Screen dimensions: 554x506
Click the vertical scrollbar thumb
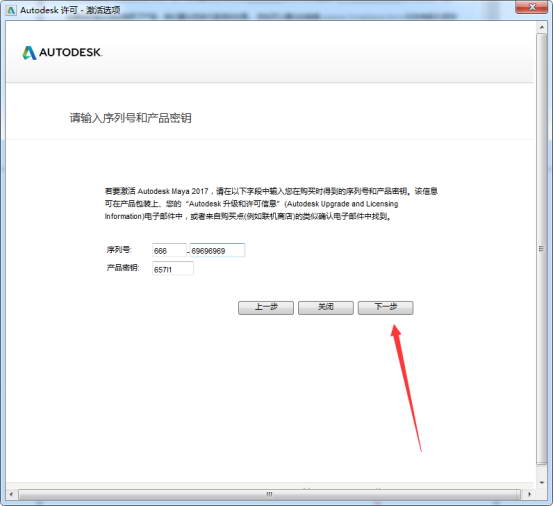point(541,249)
